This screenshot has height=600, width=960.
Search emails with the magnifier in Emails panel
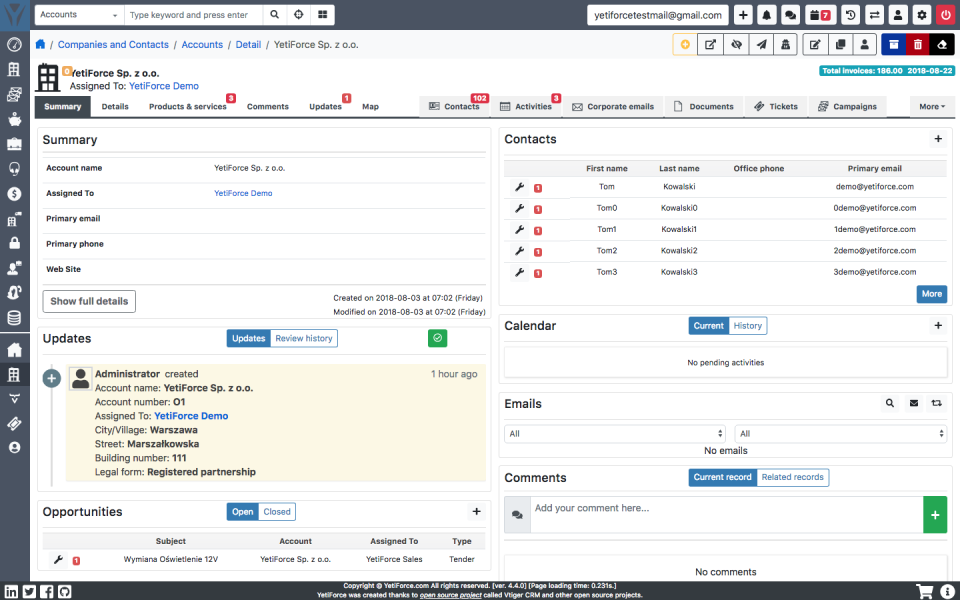(890, 403)
